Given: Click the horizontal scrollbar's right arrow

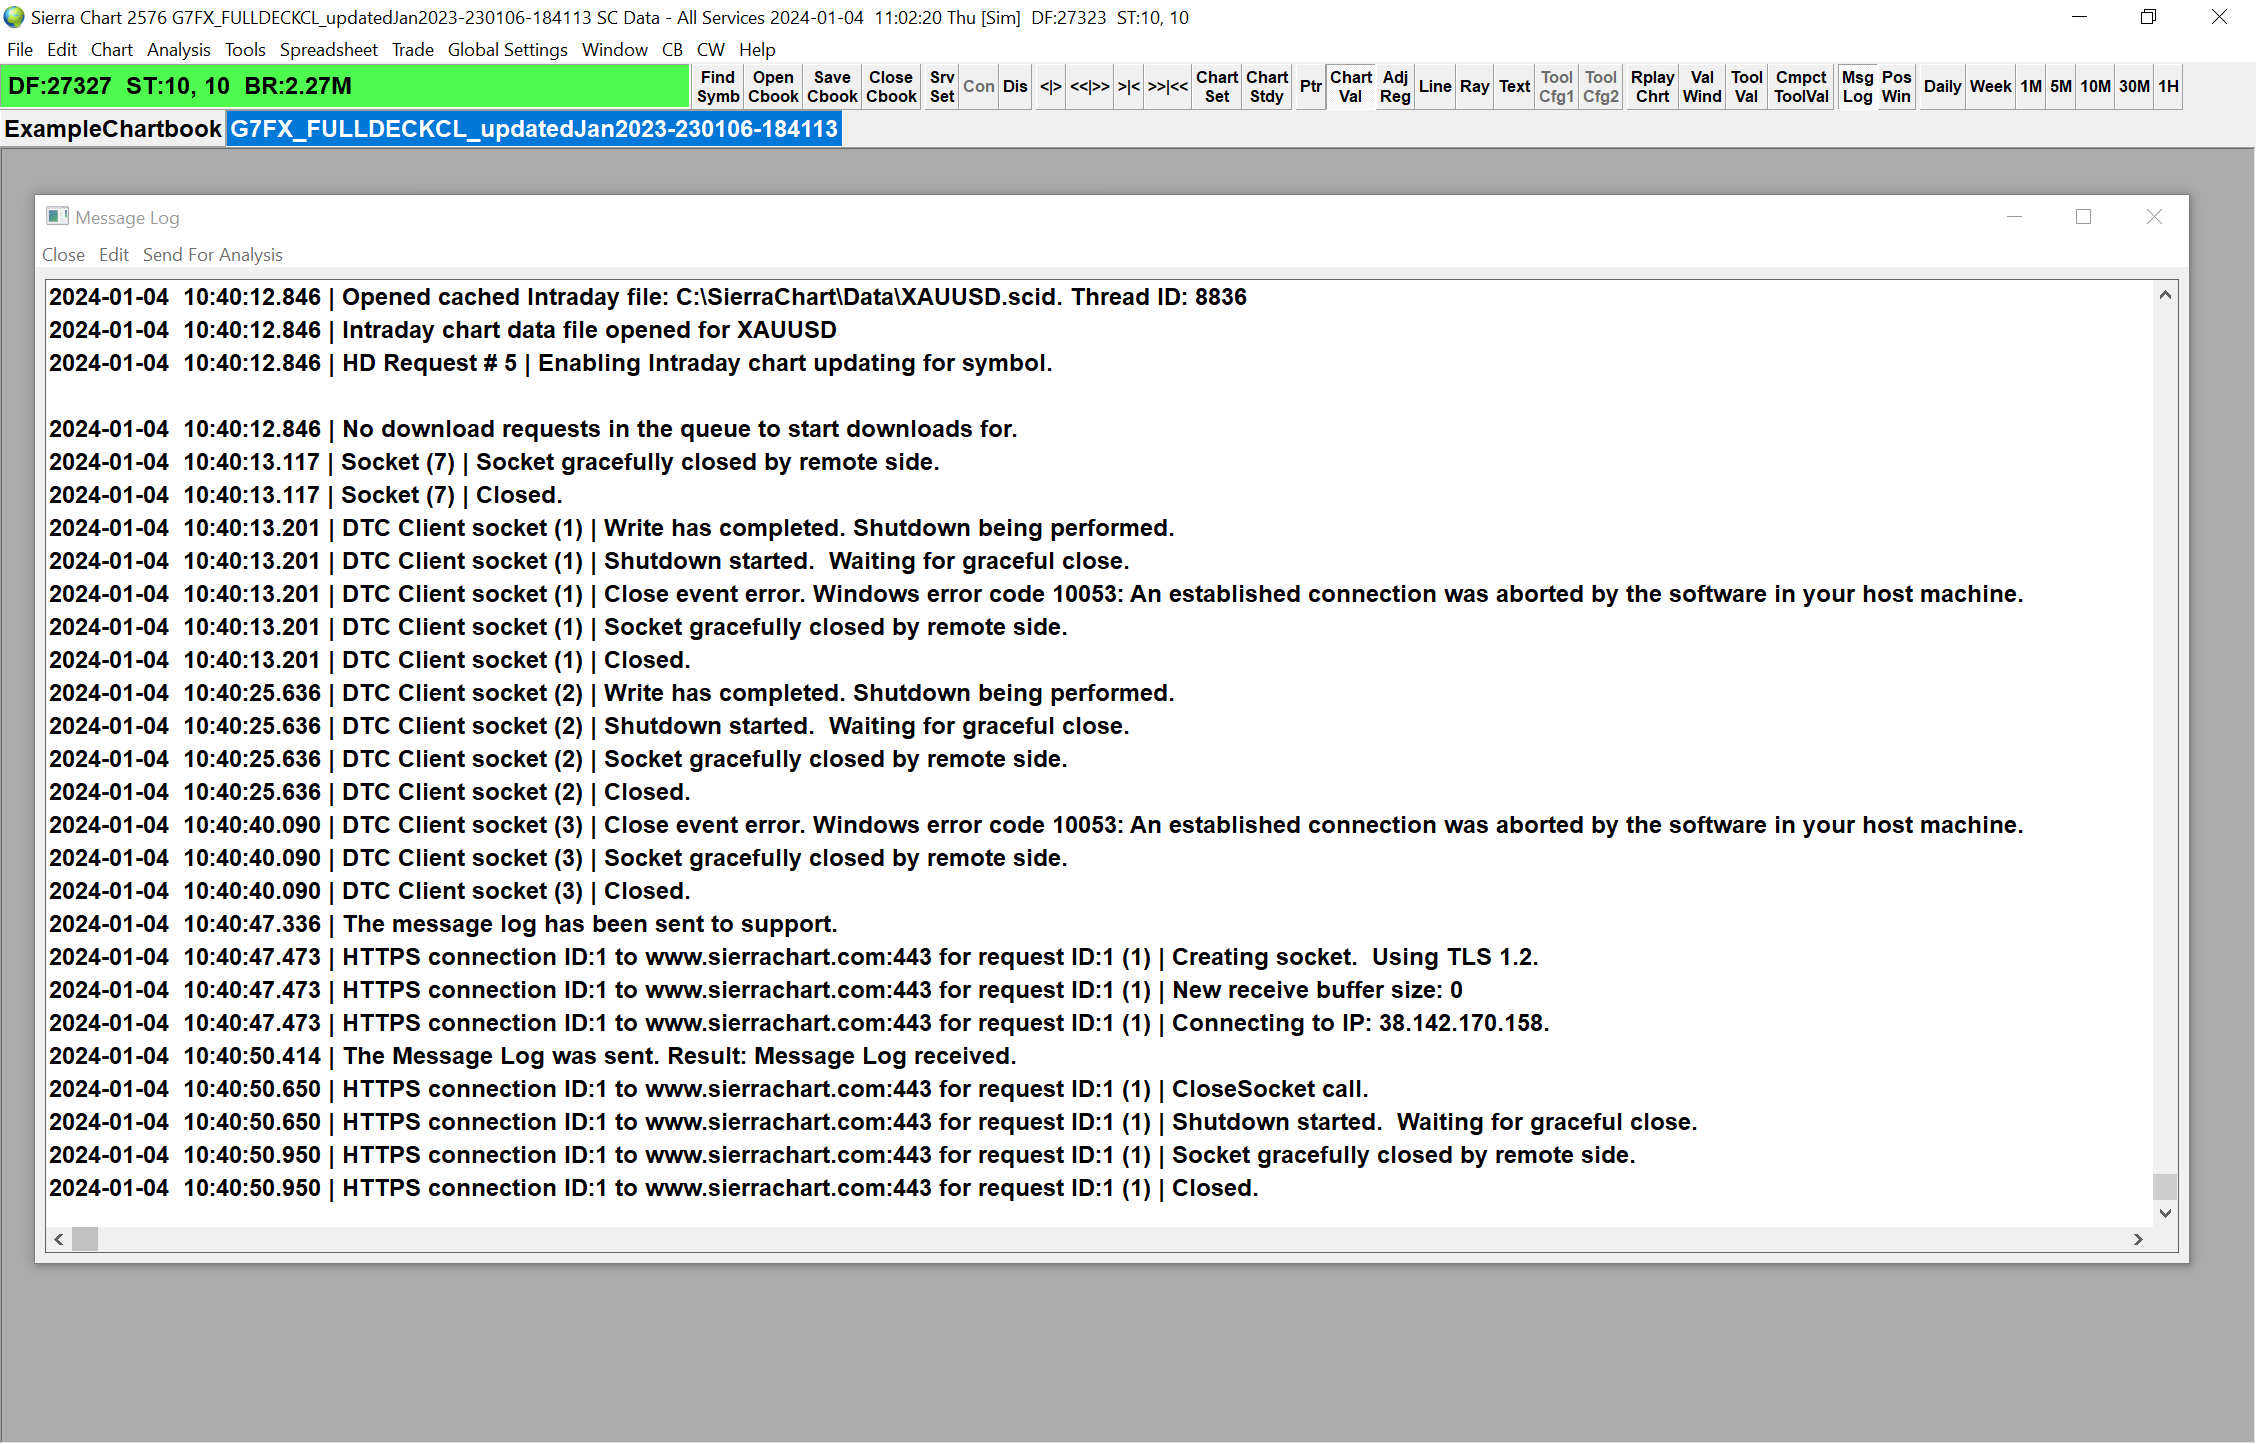Looking at the screenshot, I should 2138,1239.
